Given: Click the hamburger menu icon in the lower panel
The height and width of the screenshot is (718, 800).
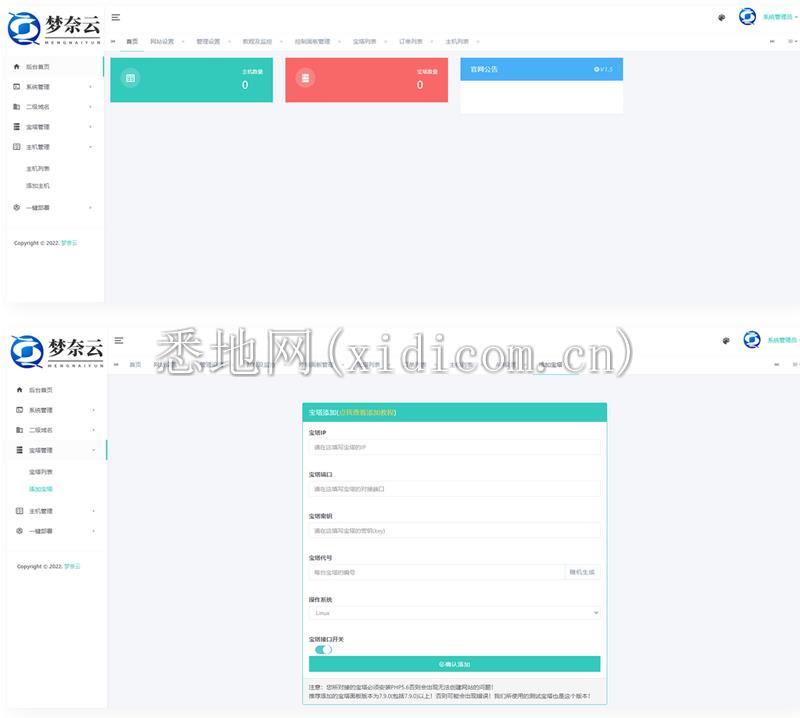Looking at the screenshot, I should pyautogui.click(x=119, y=340).
